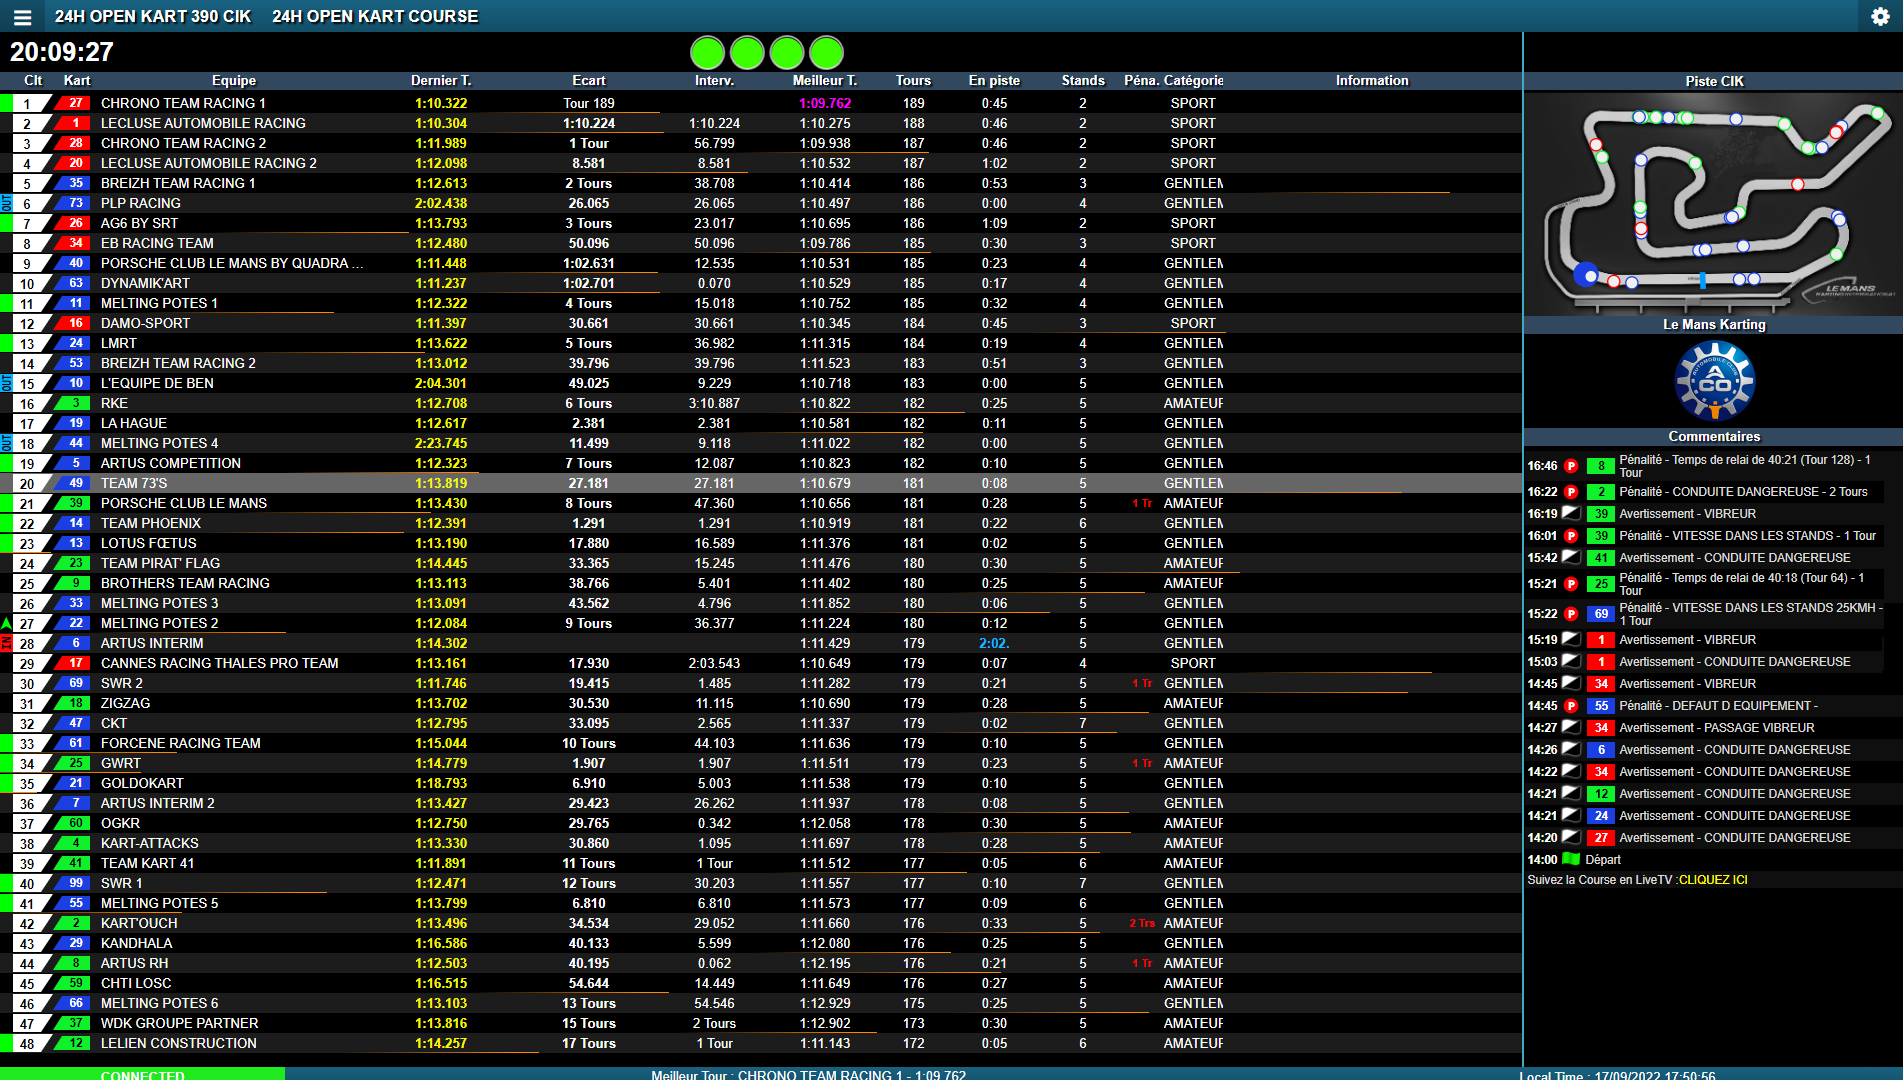Click the CLIQUEZ ICI LiveTV link

pos(1713,880)
